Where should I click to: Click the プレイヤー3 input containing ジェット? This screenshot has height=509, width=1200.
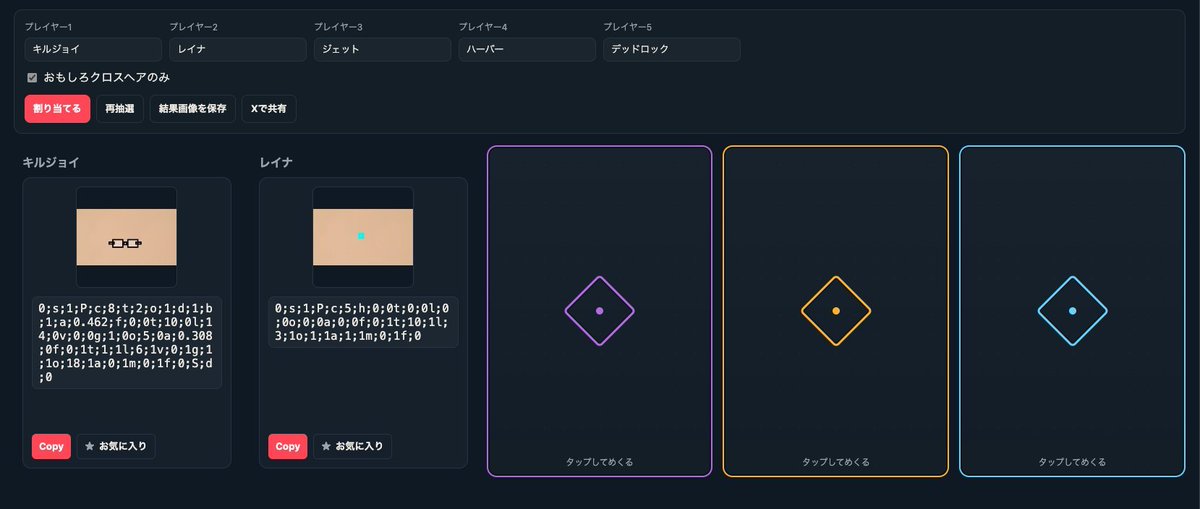point(382,49)
